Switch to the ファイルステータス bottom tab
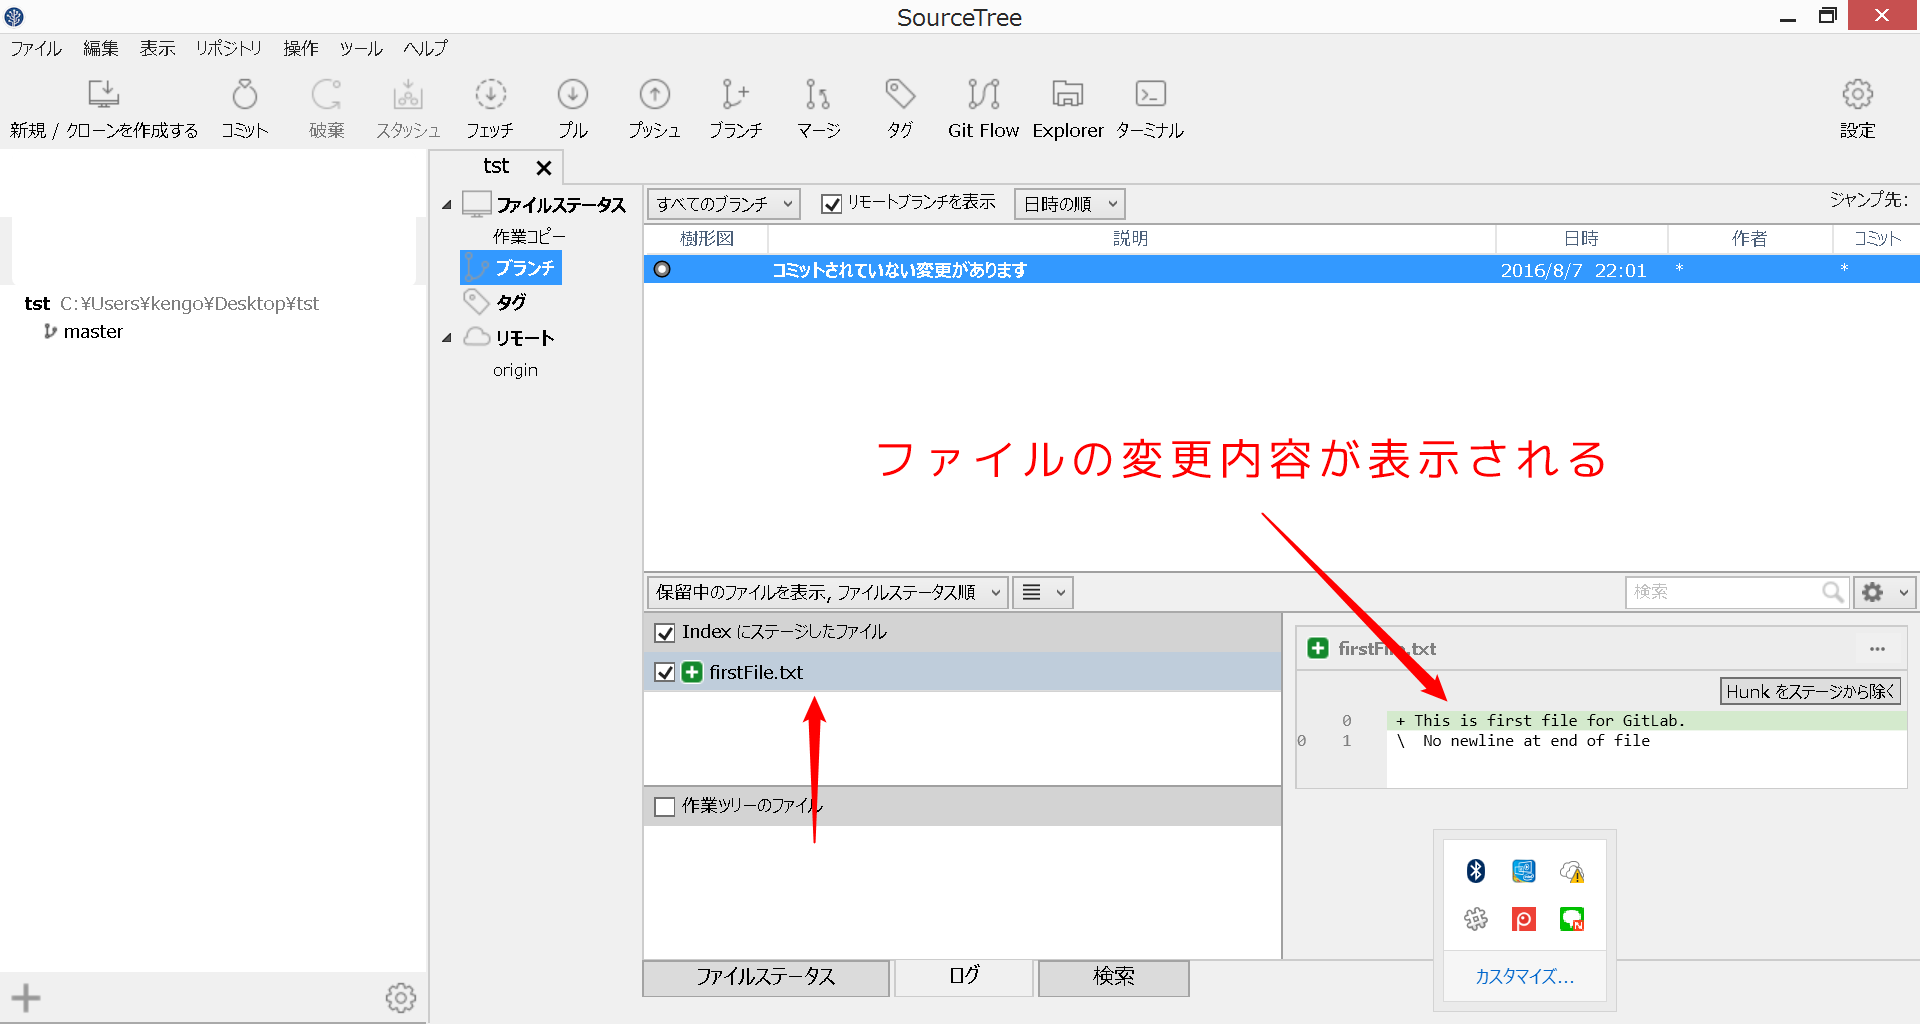The height and width of the screenshot is (1024, 1920). coord(766,977)
